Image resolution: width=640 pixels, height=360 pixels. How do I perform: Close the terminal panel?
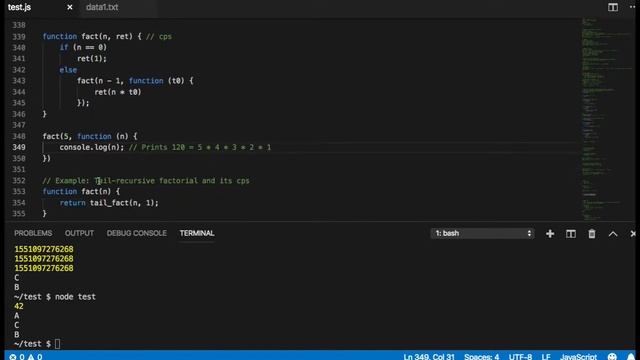(633, 233)
